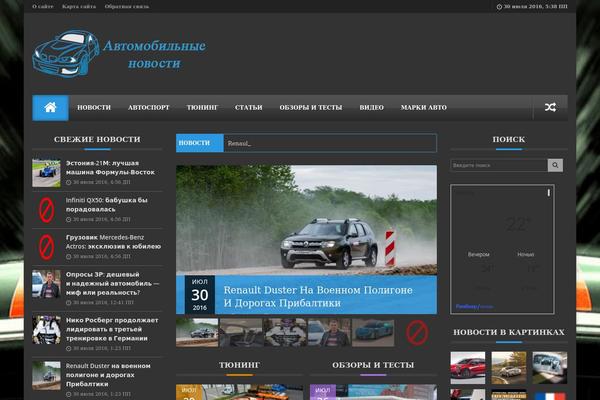The image size is (600, 400).
Task: Click the shuffle random article icon
Action: click(x=550, y=108)
